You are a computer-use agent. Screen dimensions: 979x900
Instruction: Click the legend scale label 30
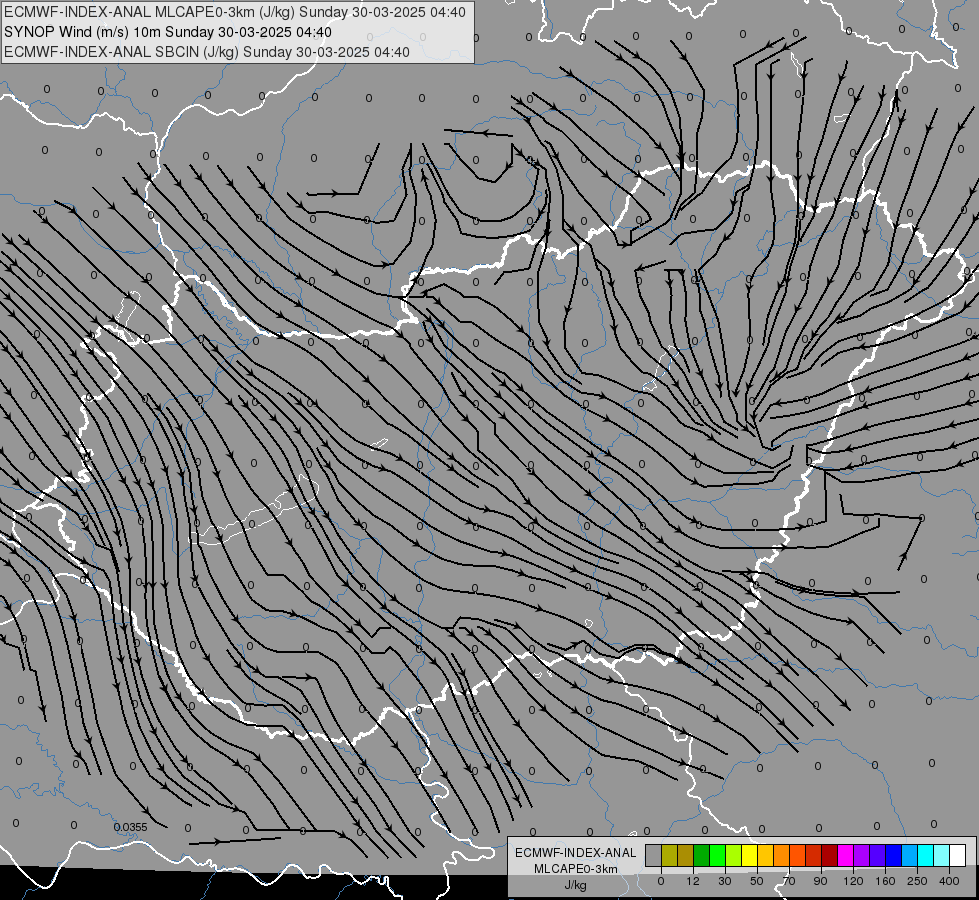click(725, 881)
